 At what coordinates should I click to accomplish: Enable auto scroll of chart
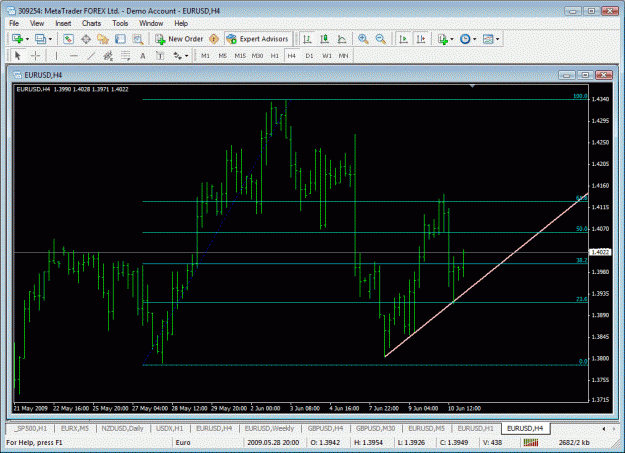click(x=403, y=39)
